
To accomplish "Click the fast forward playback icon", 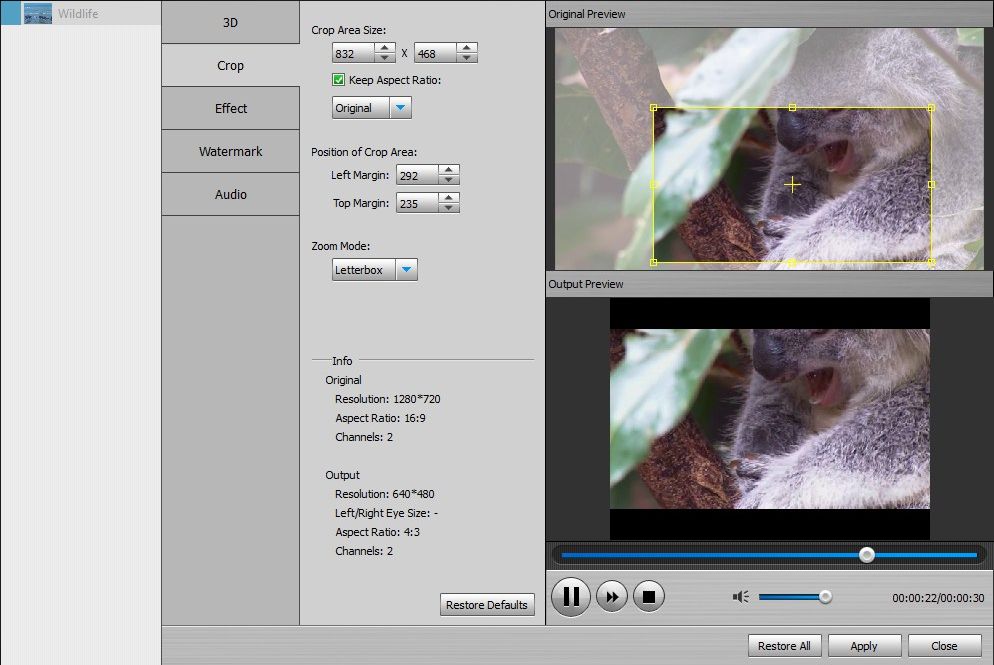I will tap(612, 596).
